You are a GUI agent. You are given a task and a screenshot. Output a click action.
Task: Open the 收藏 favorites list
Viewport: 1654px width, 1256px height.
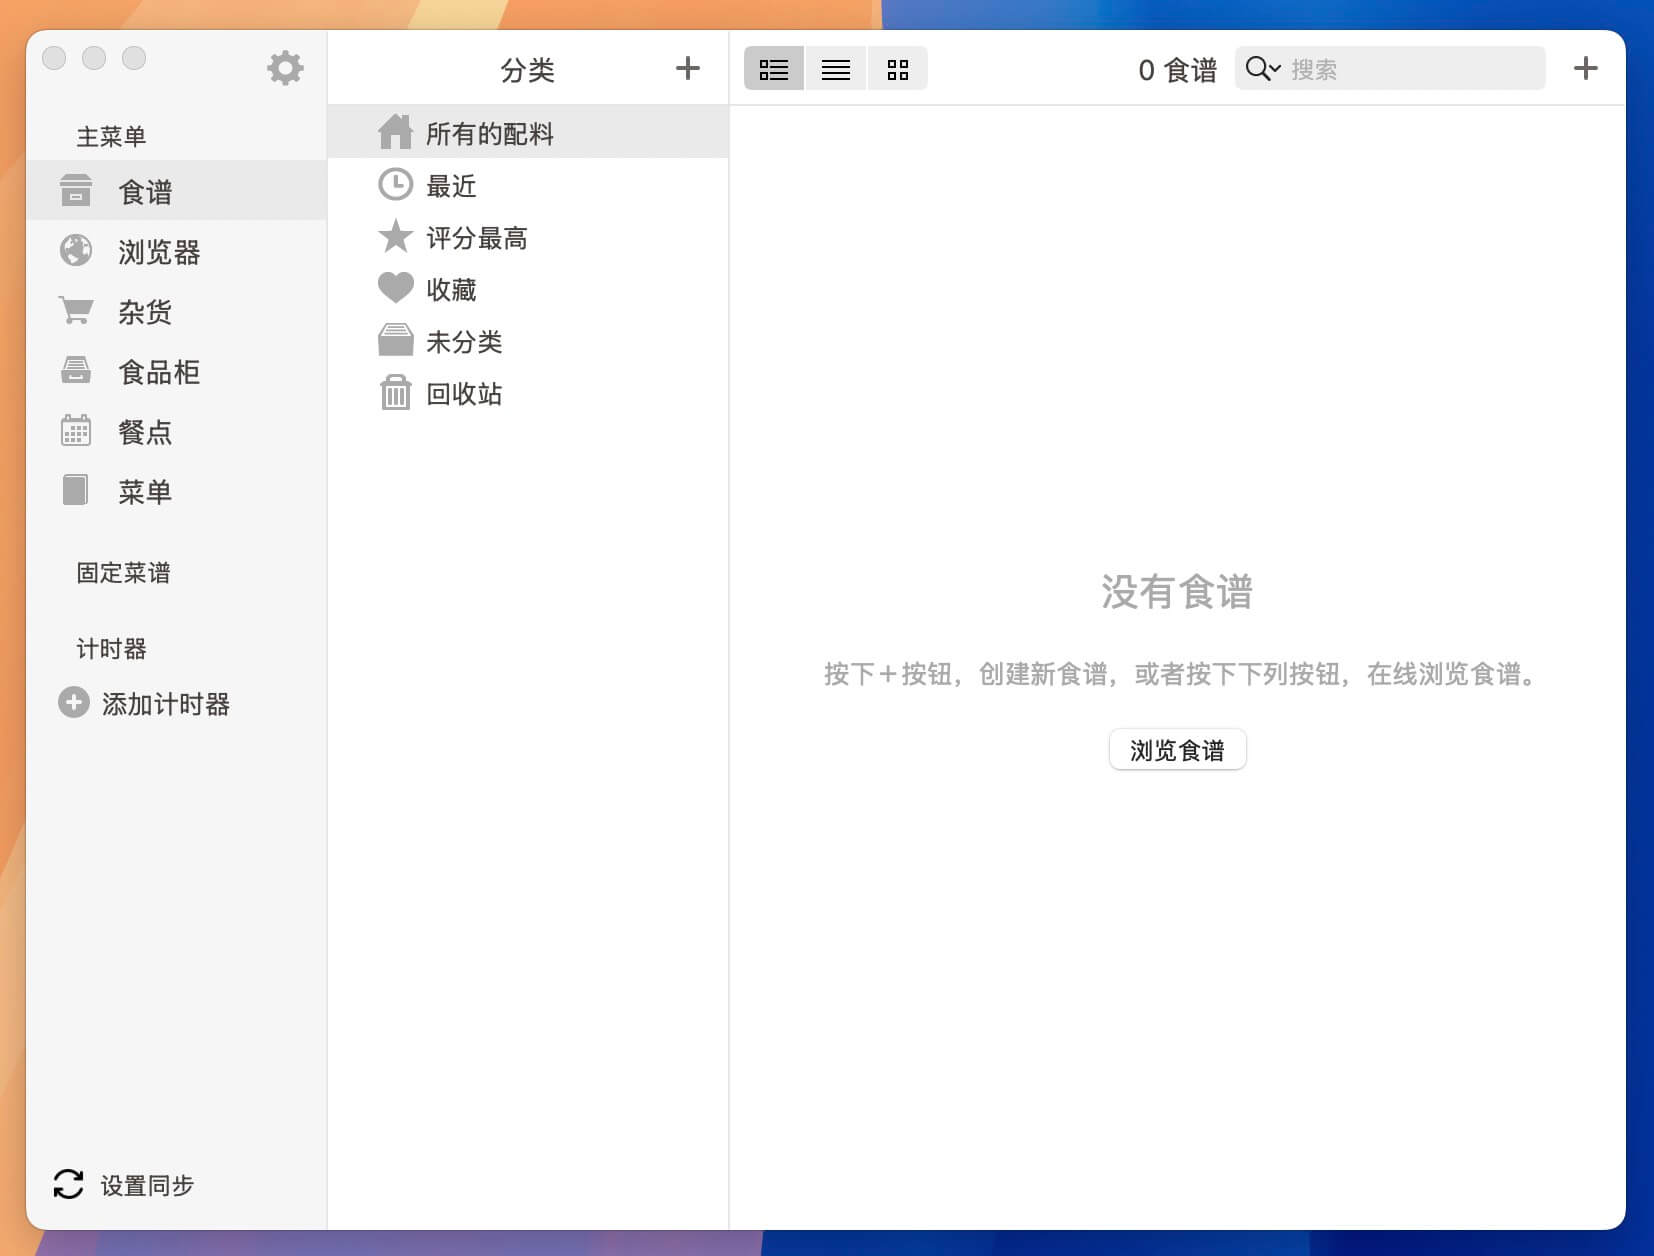pos(451,290)
